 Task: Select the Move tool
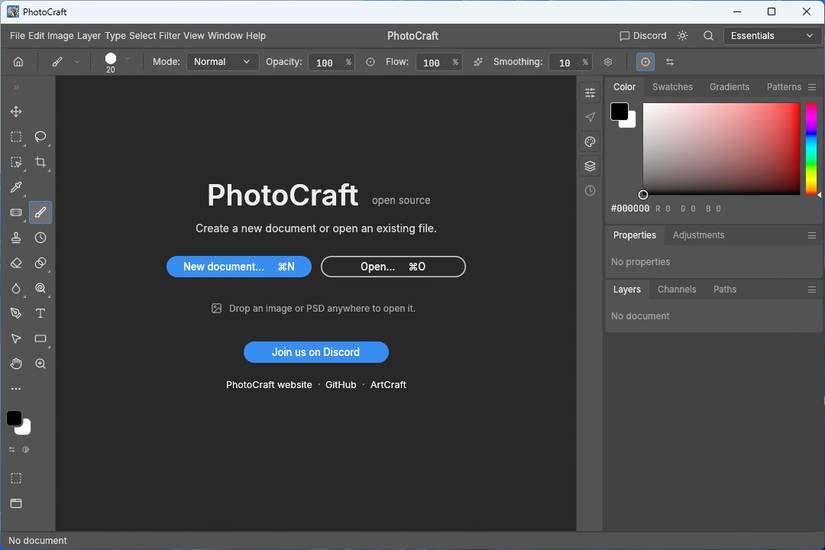pos(16,112)
